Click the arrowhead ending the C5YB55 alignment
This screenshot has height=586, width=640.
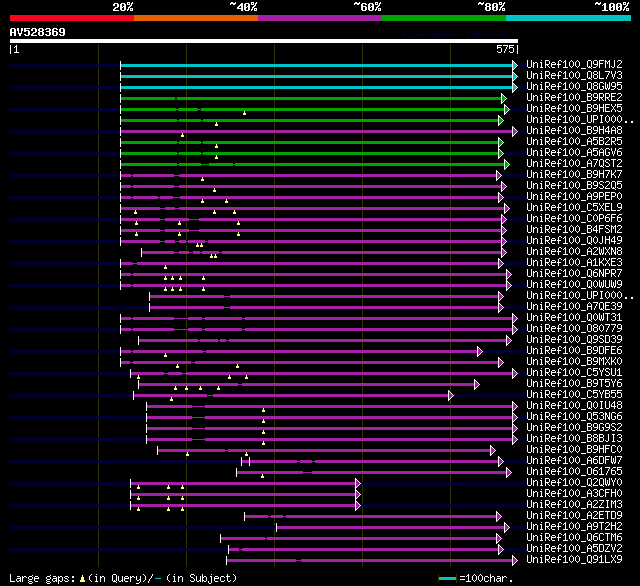coord(451,395)
